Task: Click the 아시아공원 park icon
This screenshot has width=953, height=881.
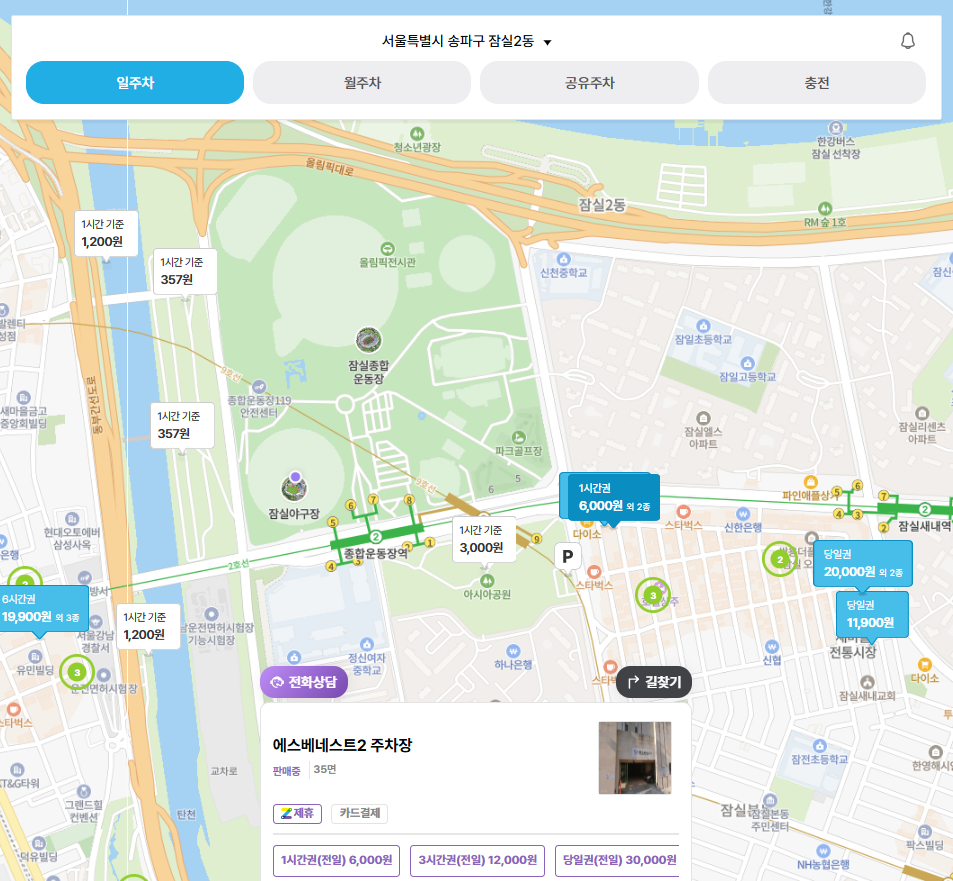Action: coord(487,580)
